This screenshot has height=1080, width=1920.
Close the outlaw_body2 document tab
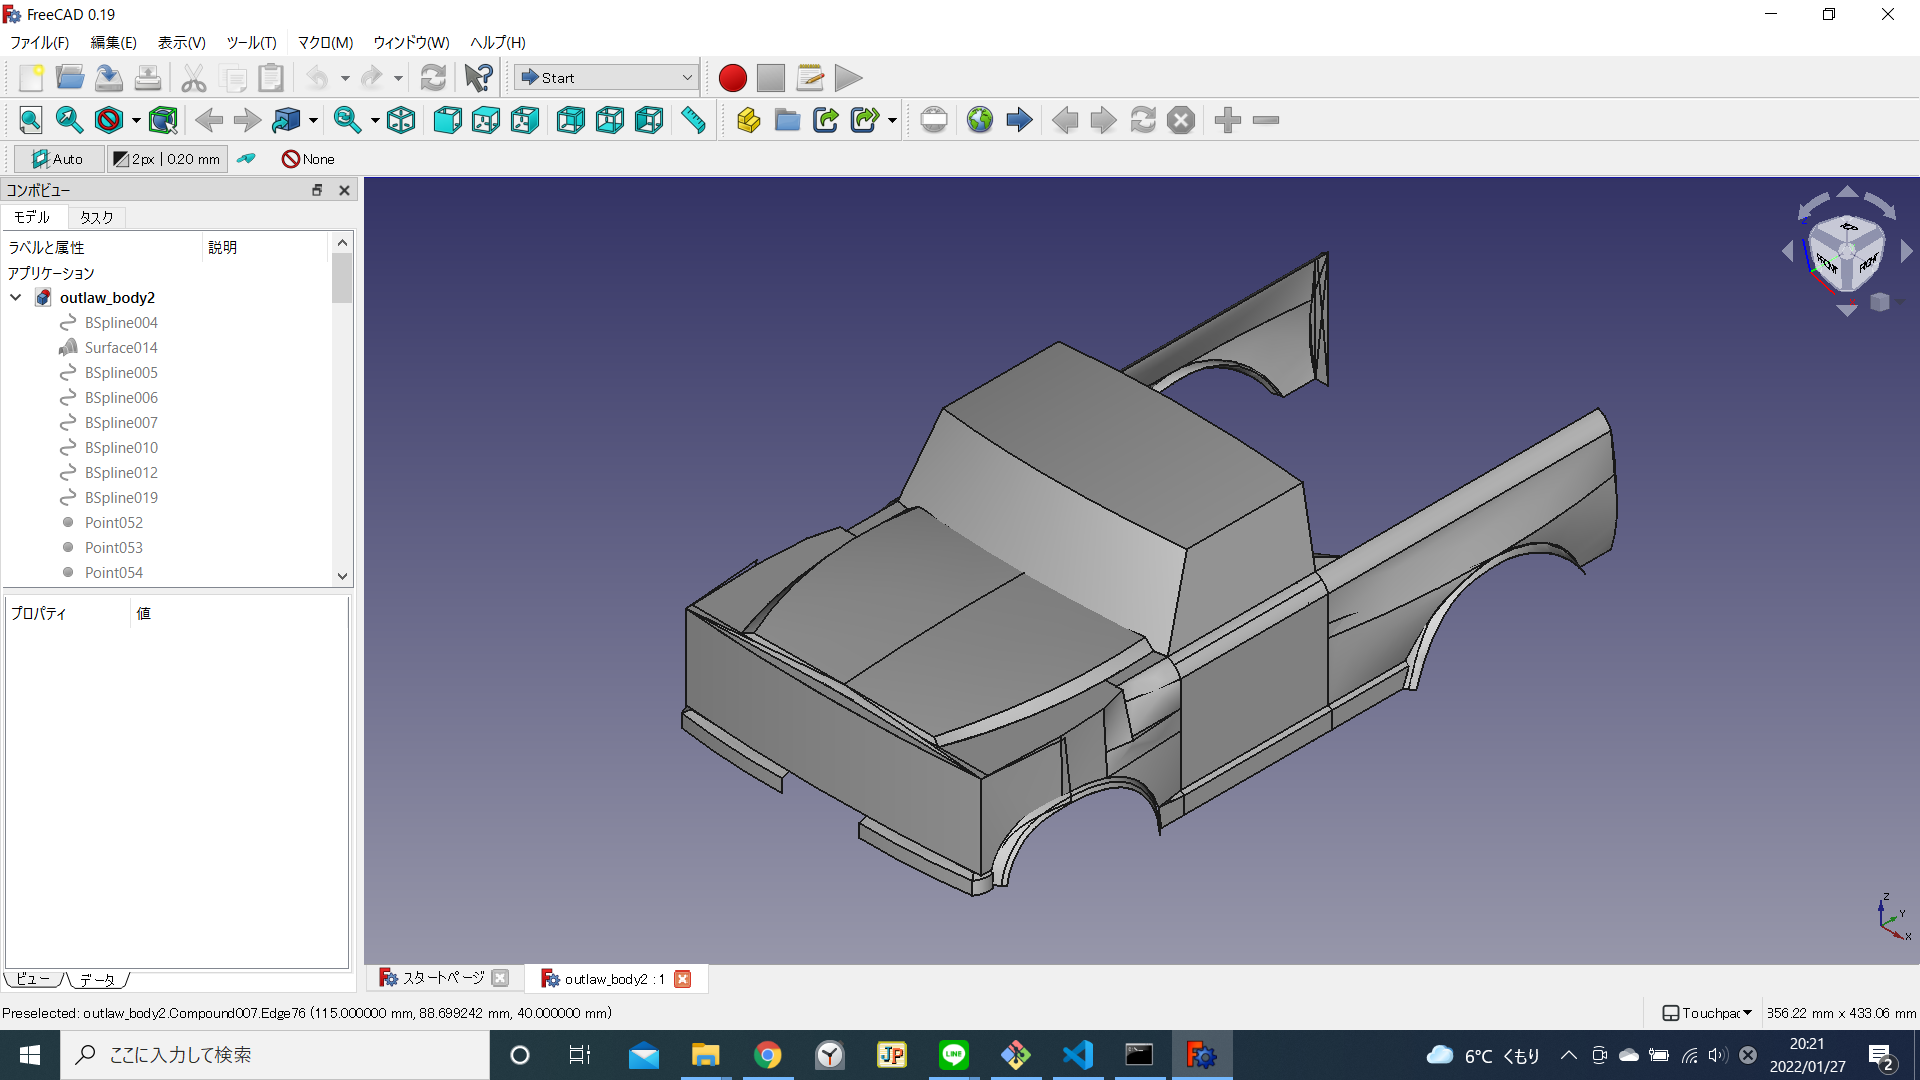(683, 979)
